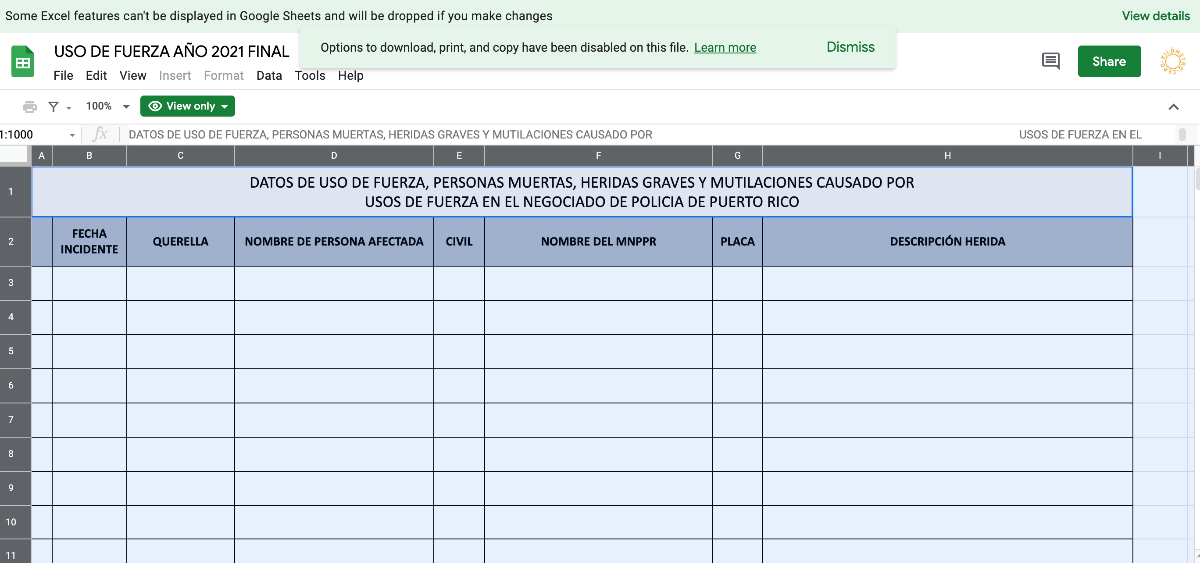Click the select-all corner box
Screen dimensions: 1200x563
(15, 155)
